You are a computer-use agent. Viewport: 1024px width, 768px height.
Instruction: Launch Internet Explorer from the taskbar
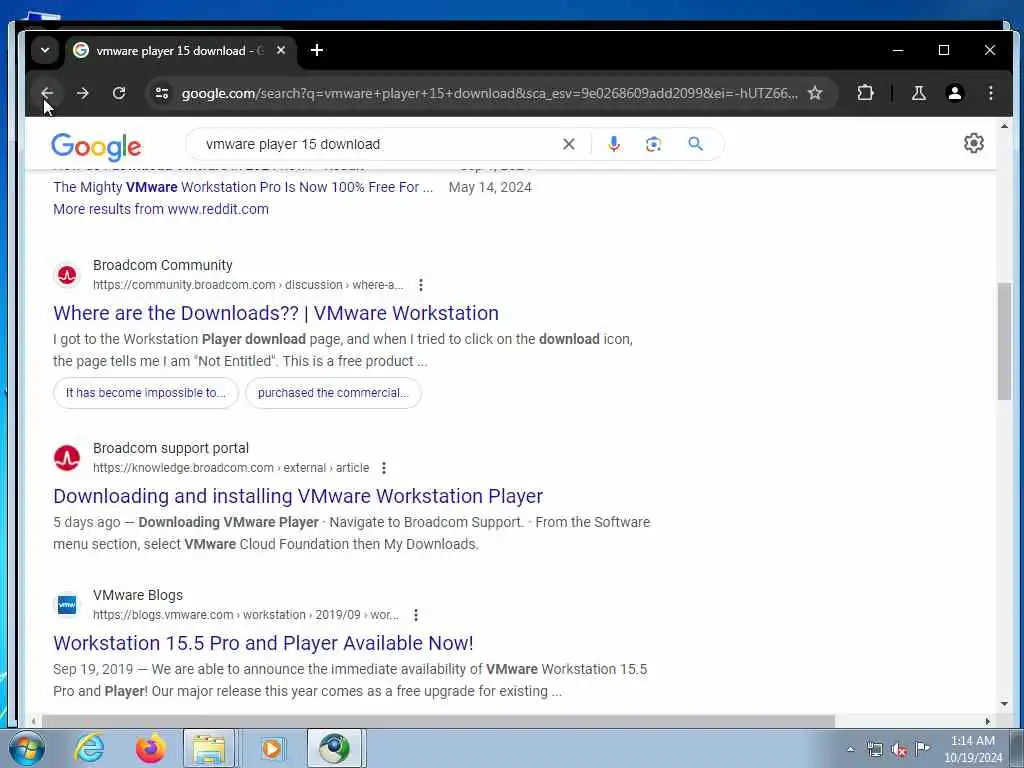89,748
